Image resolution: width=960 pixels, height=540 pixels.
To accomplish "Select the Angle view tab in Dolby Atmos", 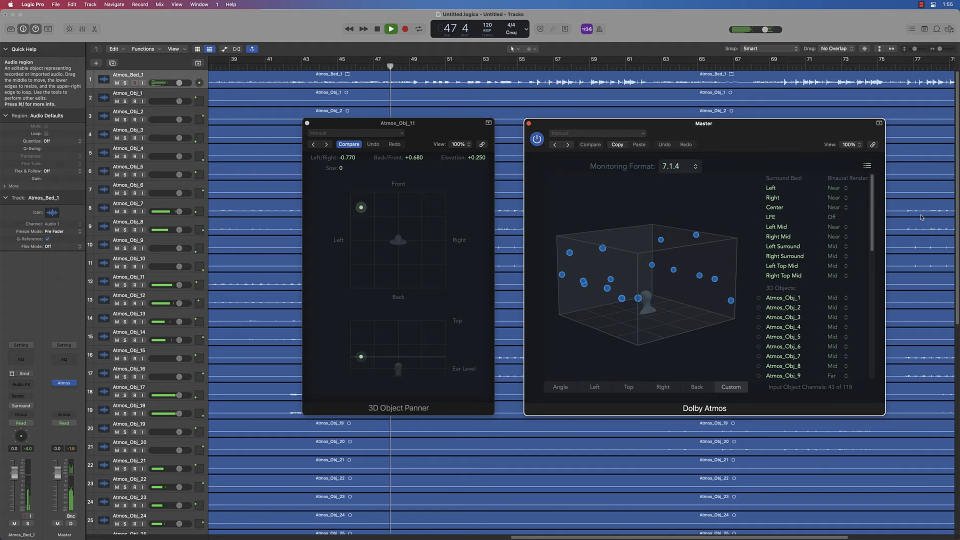I will 560,387.
